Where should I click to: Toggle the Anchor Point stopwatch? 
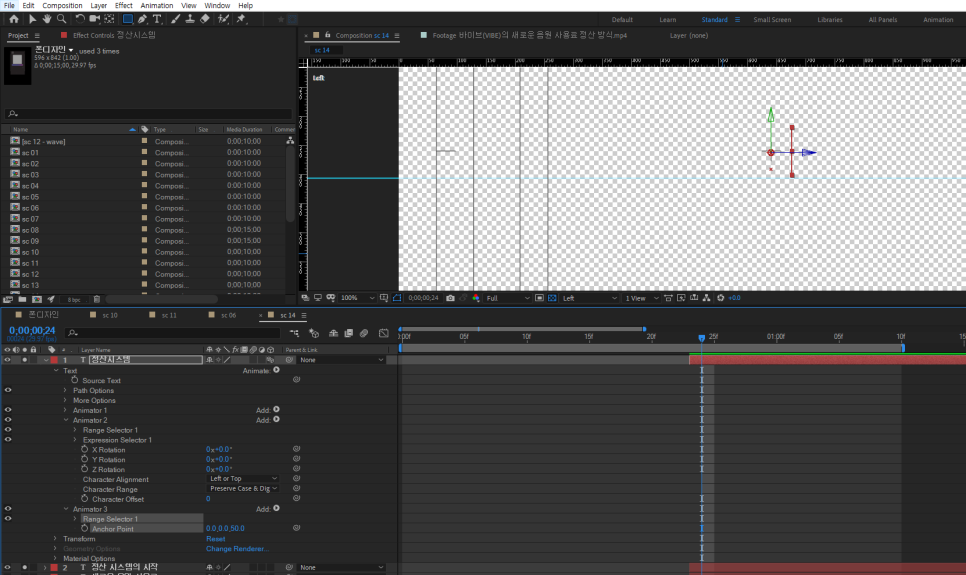tap(84, 528)
